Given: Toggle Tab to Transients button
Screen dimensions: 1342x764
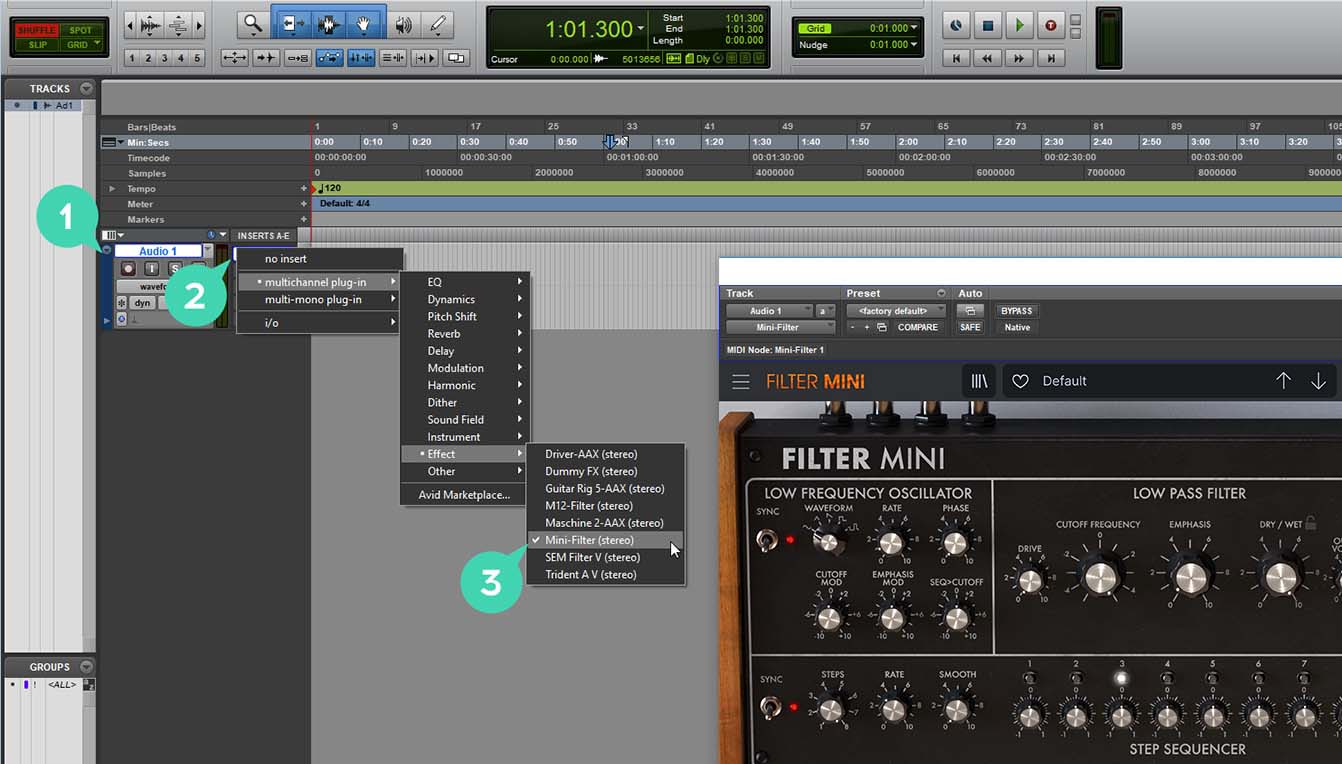Looking at the screenshot, I should (x=266, y=58).
